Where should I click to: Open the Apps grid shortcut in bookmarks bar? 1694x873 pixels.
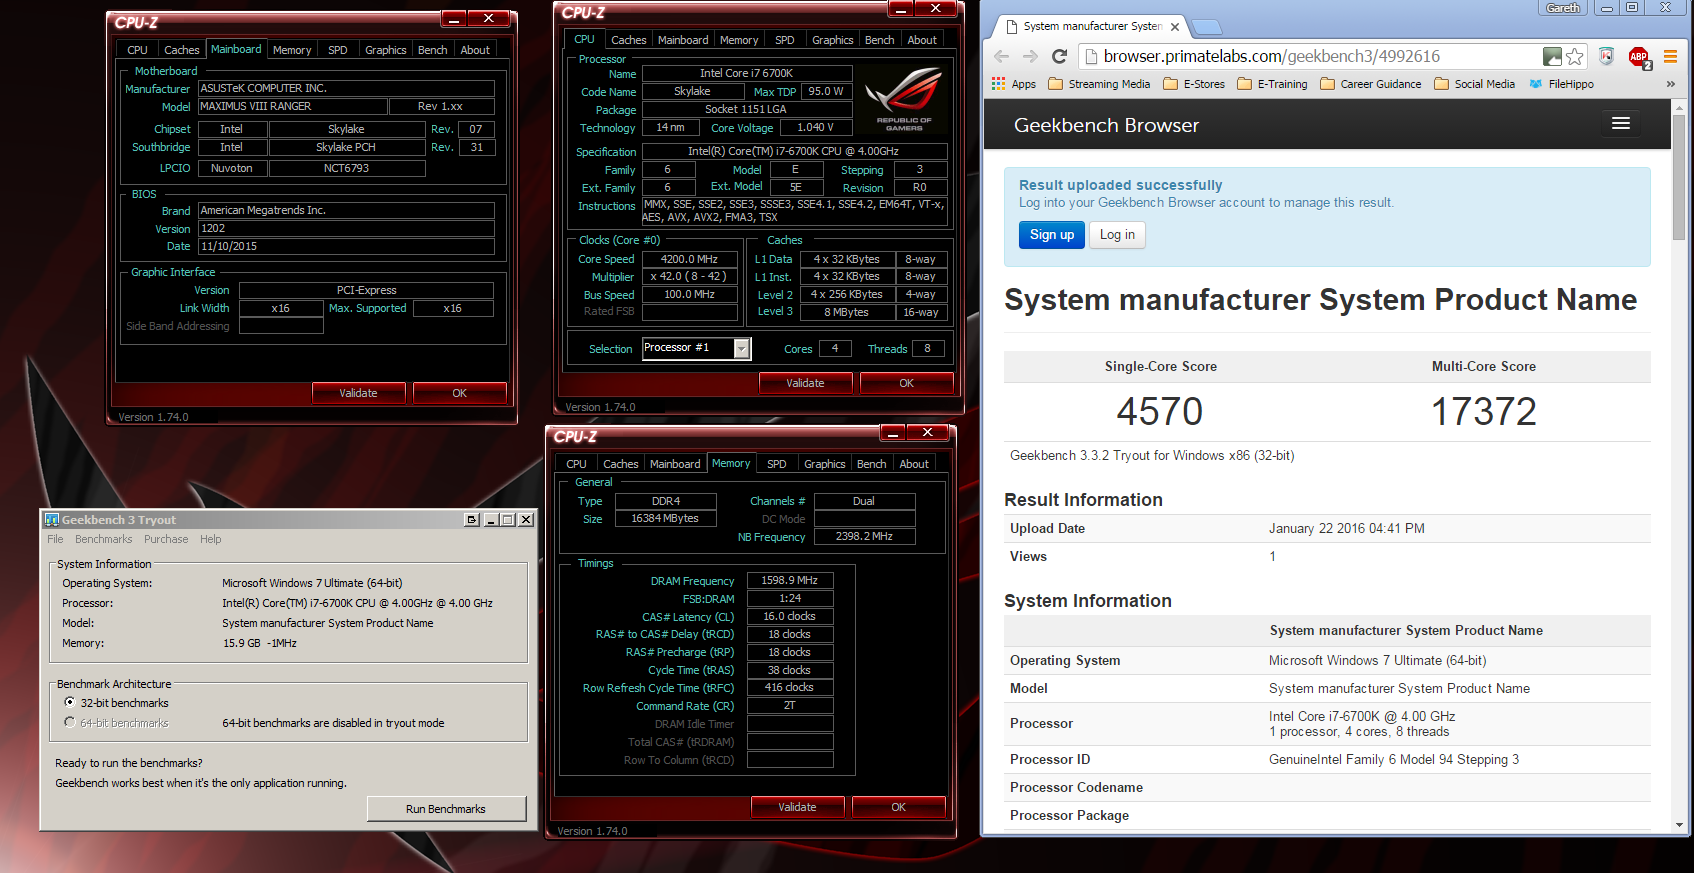(x=1014, y=84)
